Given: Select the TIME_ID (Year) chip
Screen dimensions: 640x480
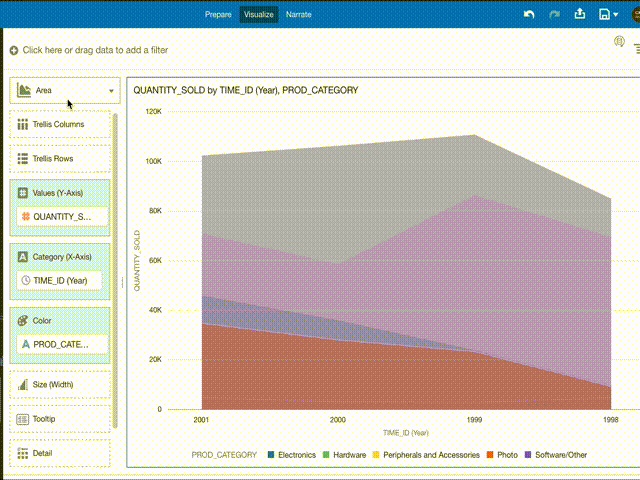Looking at the screenshot, I should tap(59, 280).
